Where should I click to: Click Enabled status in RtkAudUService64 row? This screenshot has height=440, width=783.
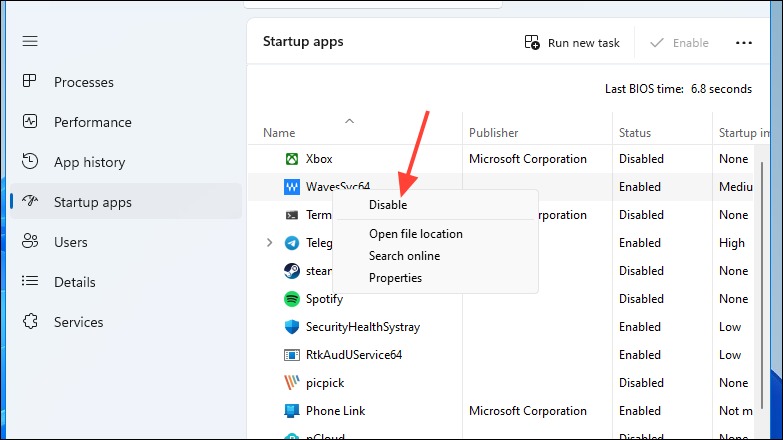coord(640,355)
